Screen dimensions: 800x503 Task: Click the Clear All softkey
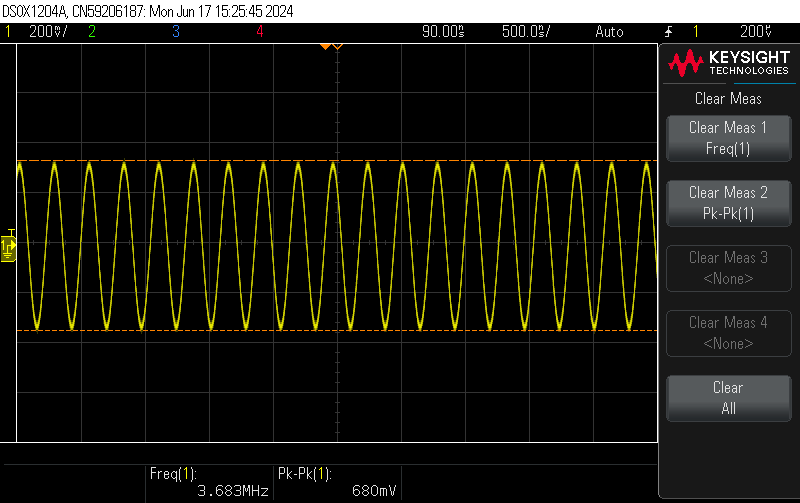pos(729,398)
